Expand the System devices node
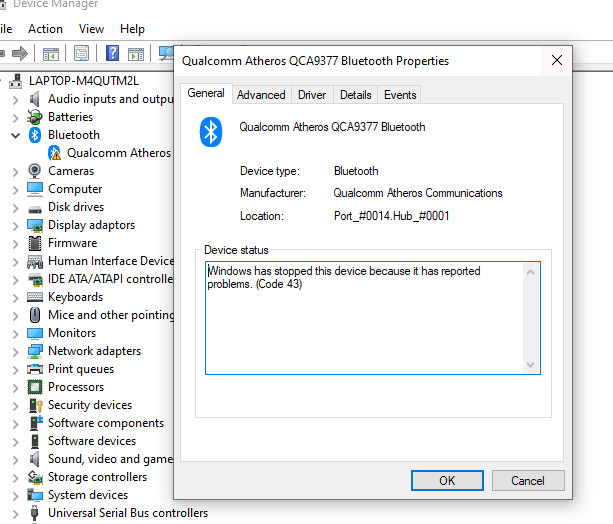 (x=16, y=496)
